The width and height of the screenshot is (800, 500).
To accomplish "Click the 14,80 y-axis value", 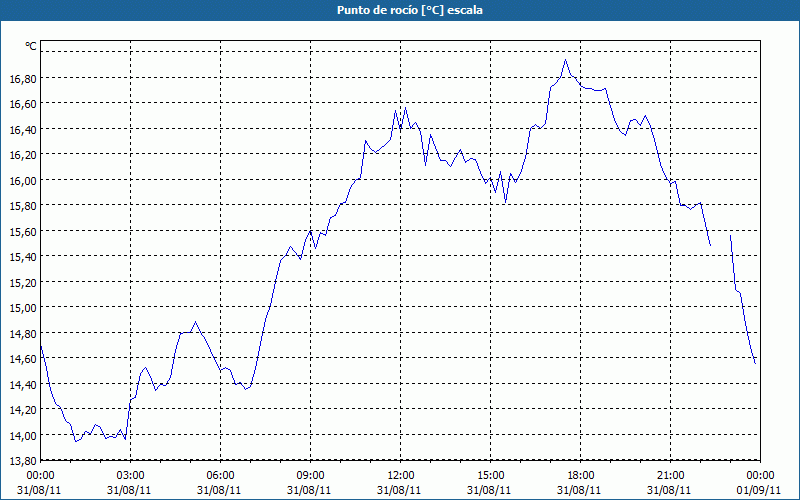I will [23, 334].
